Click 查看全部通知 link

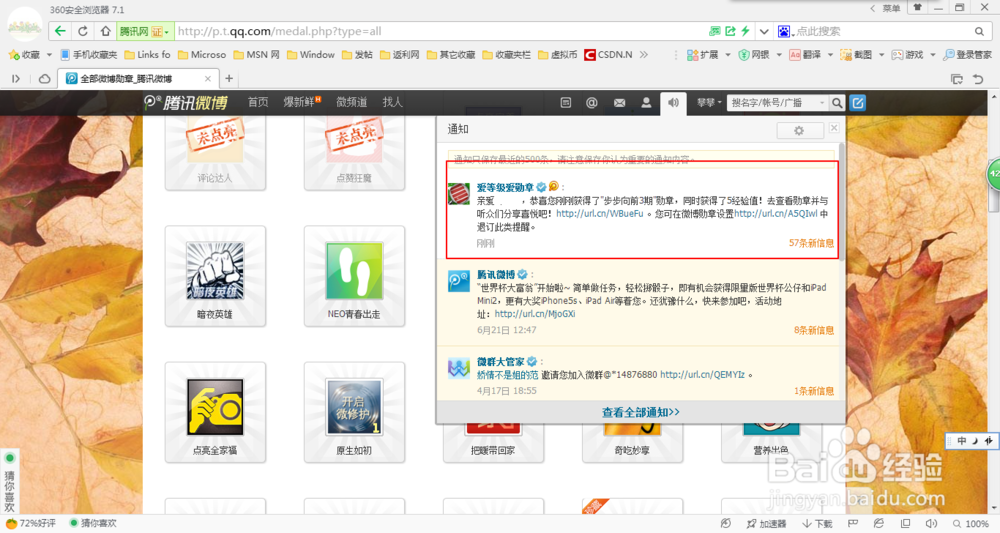[x=641, y=413]
